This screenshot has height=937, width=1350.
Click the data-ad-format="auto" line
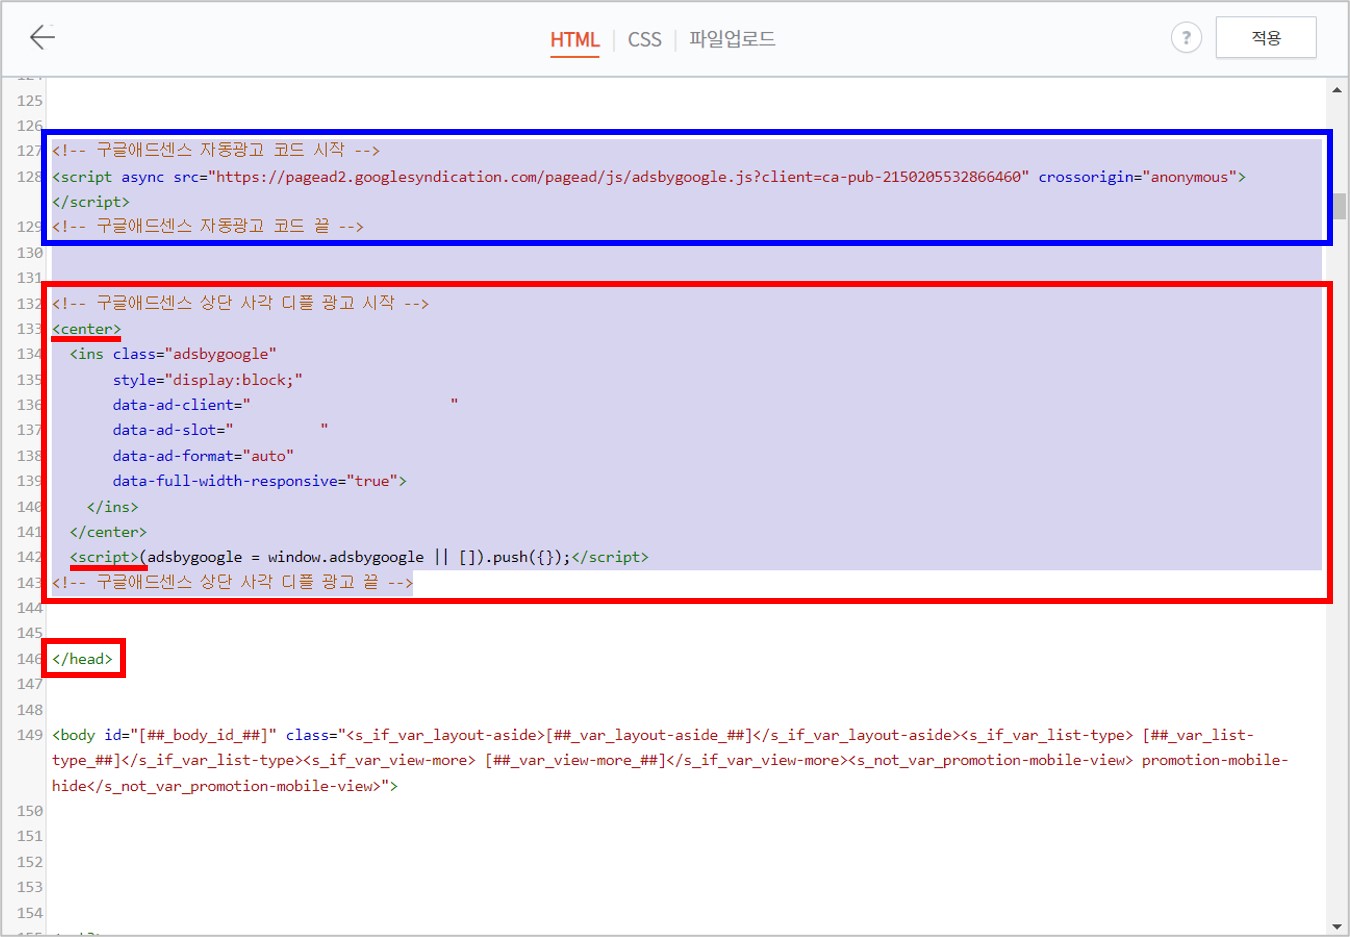click(x=203, y=455)
